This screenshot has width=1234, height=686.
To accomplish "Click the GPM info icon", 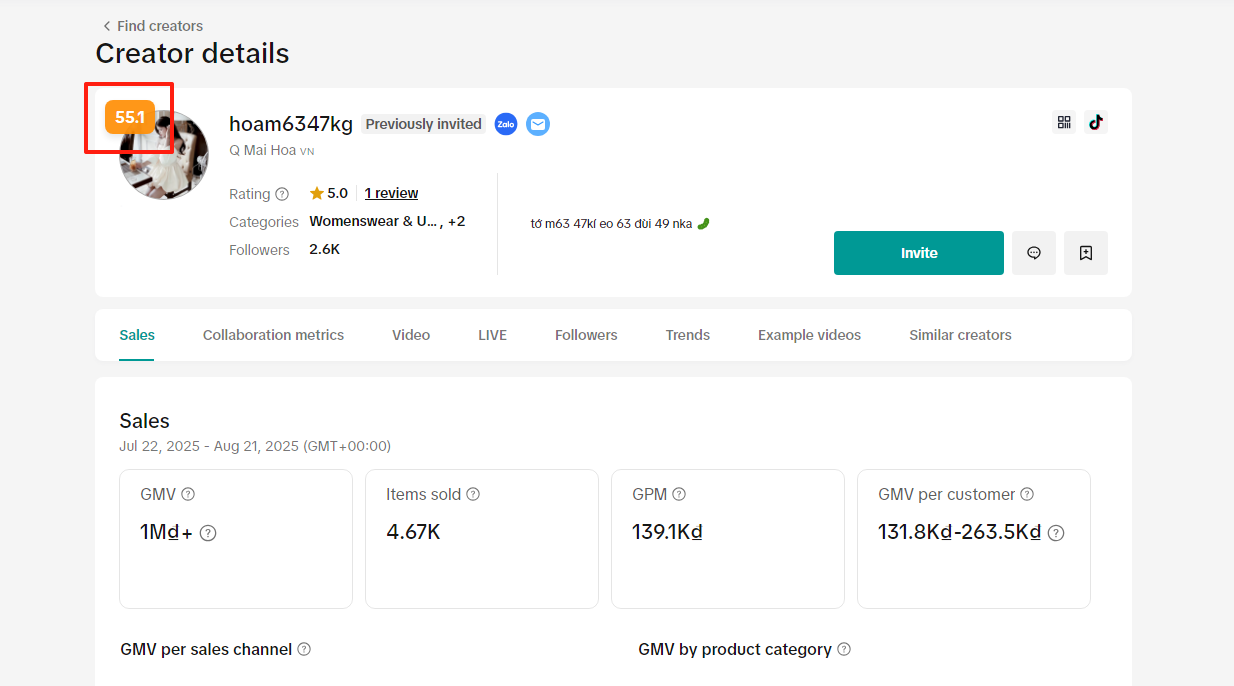I will click(x=679, y=494).
